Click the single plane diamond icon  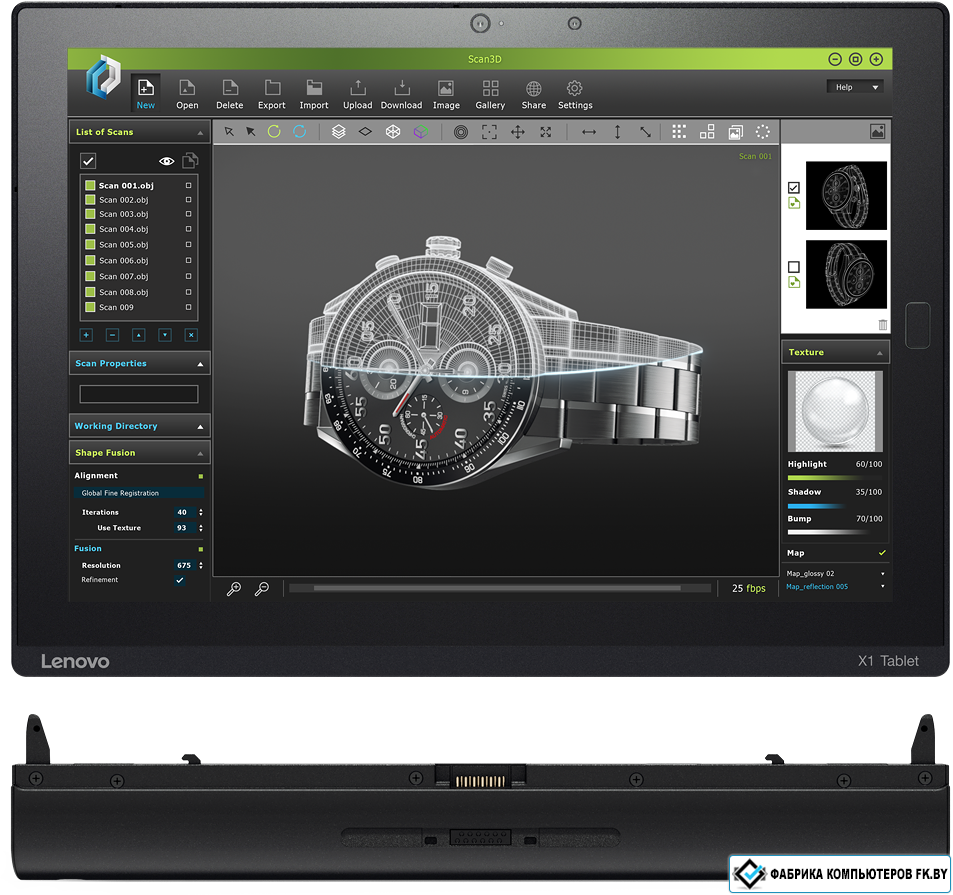pos(365,131)
